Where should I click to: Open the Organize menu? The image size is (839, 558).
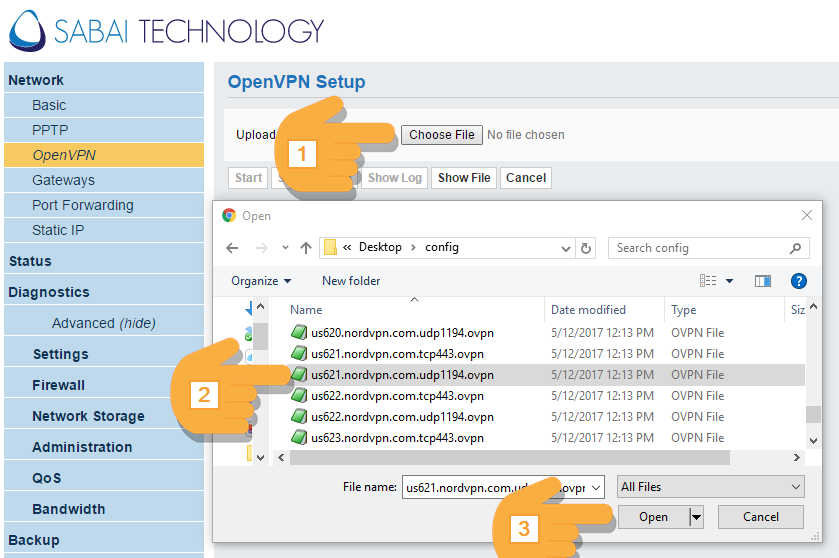[x=261, y=281]
